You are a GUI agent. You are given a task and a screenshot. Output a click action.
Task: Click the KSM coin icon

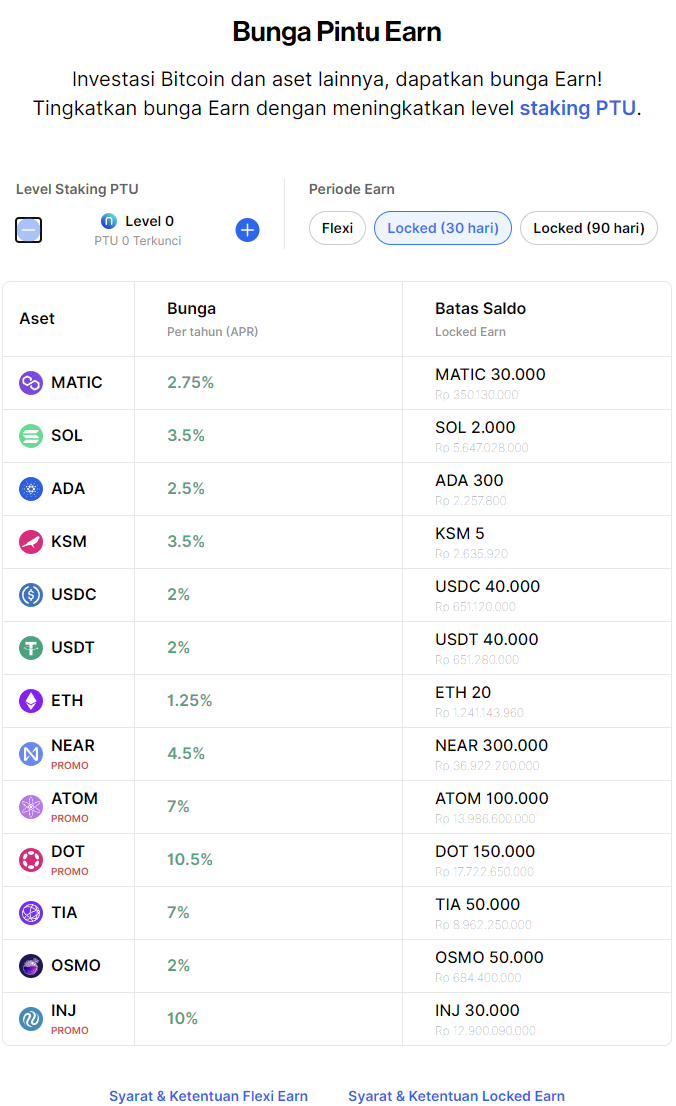30,542
